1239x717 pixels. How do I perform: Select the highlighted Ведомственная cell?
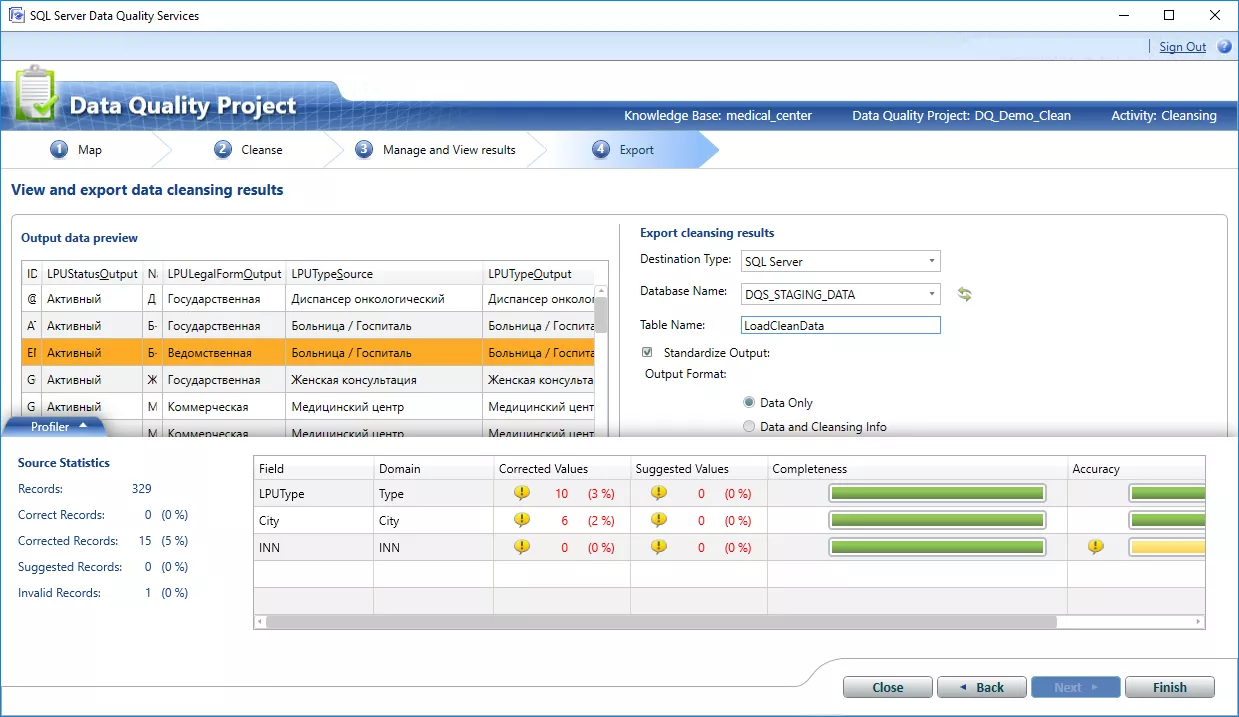point(225,352)
